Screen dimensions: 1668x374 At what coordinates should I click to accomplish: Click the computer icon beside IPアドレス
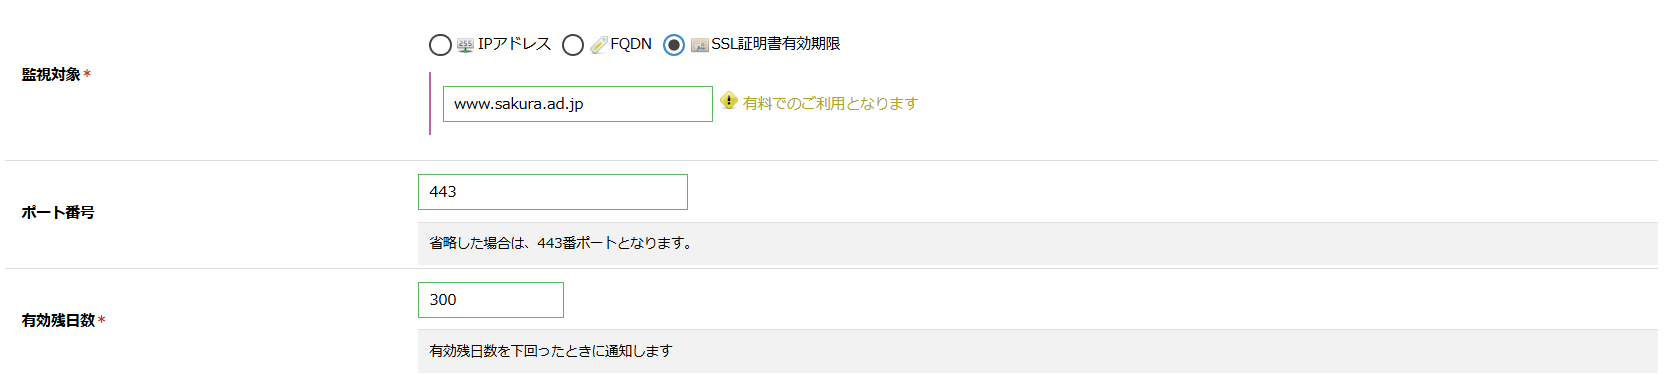[x=465, y=45]
